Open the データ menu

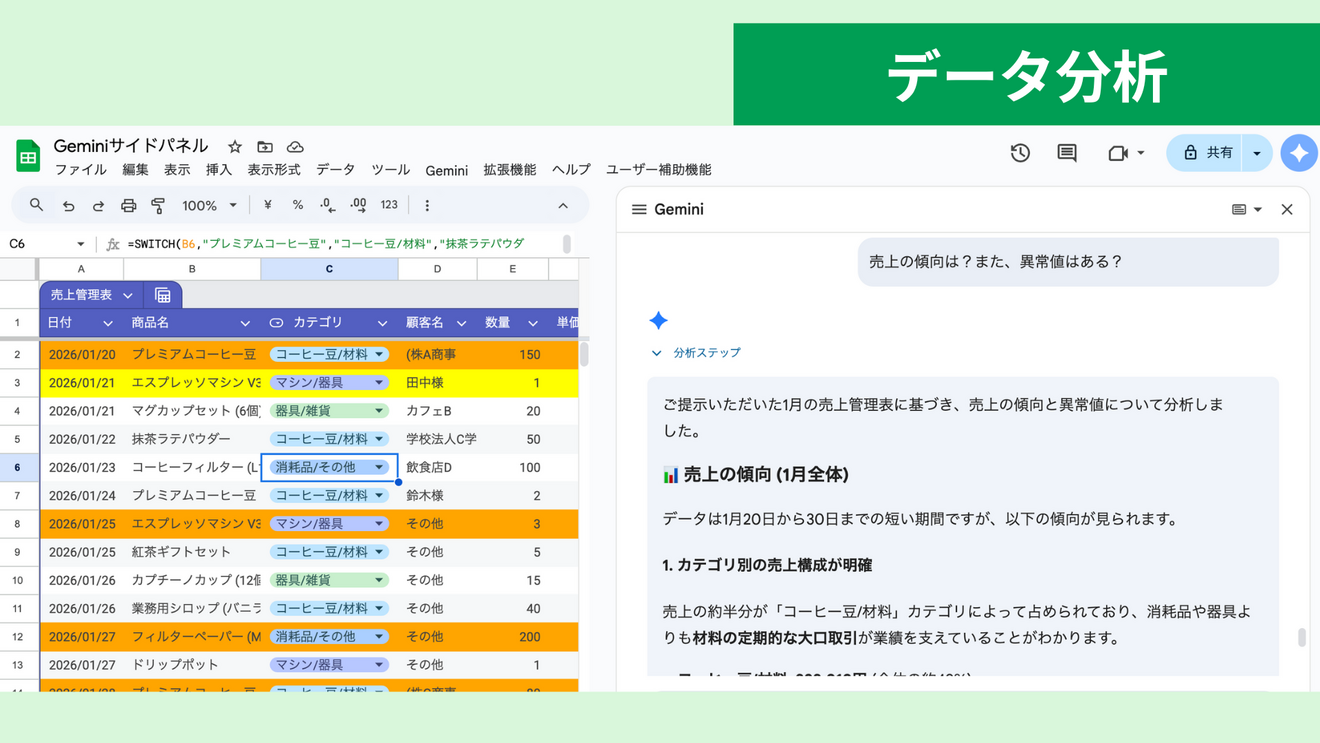point(336,170)
